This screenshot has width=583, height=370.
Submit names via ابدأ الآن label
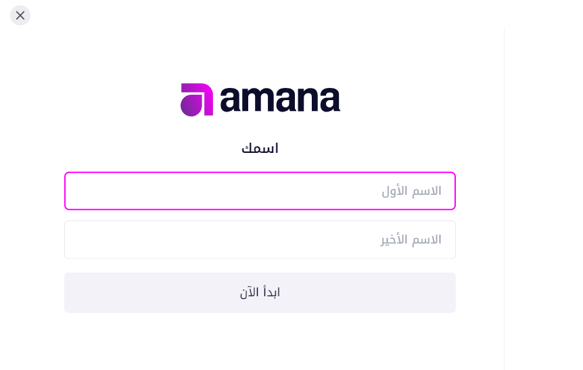click(260, 292)
